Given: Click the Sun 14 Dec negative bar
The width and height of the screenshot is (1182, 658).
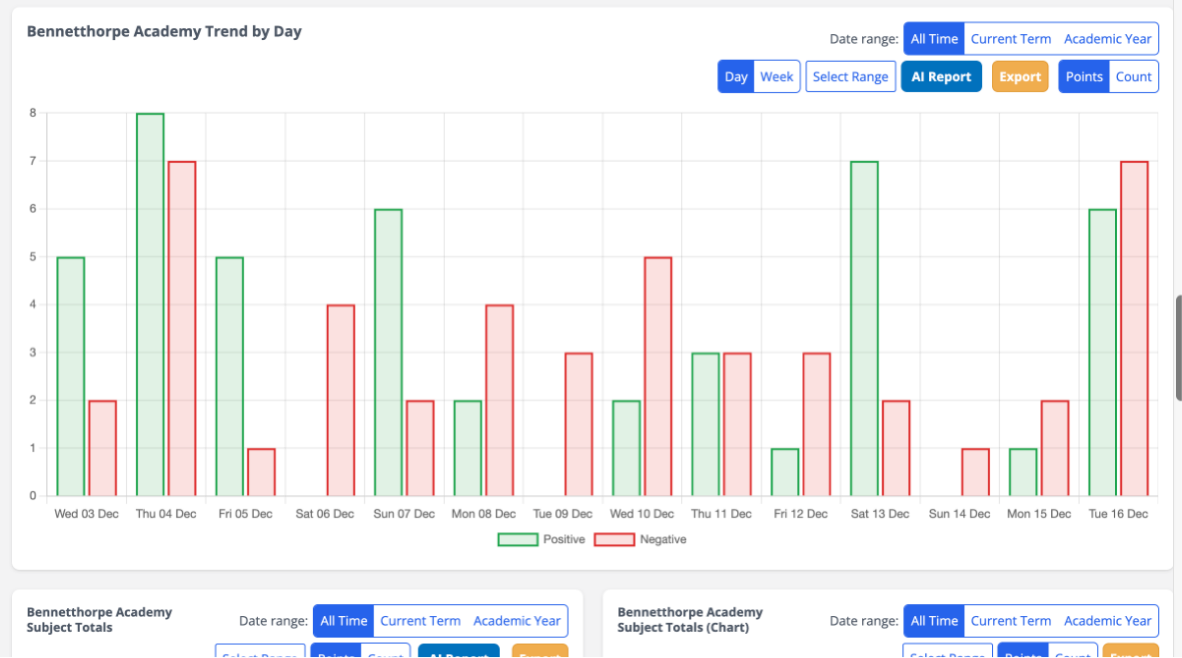Looking at the screenshot, I should coord(975,473).
